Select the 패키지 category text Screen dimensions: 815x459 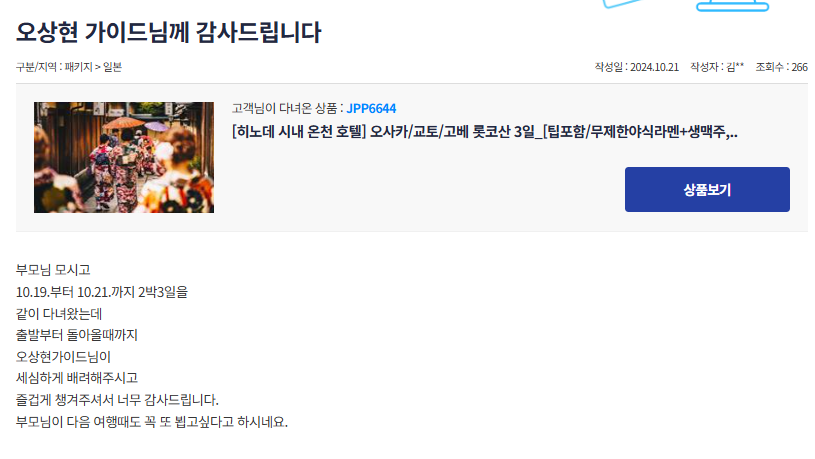click(78, 67)
